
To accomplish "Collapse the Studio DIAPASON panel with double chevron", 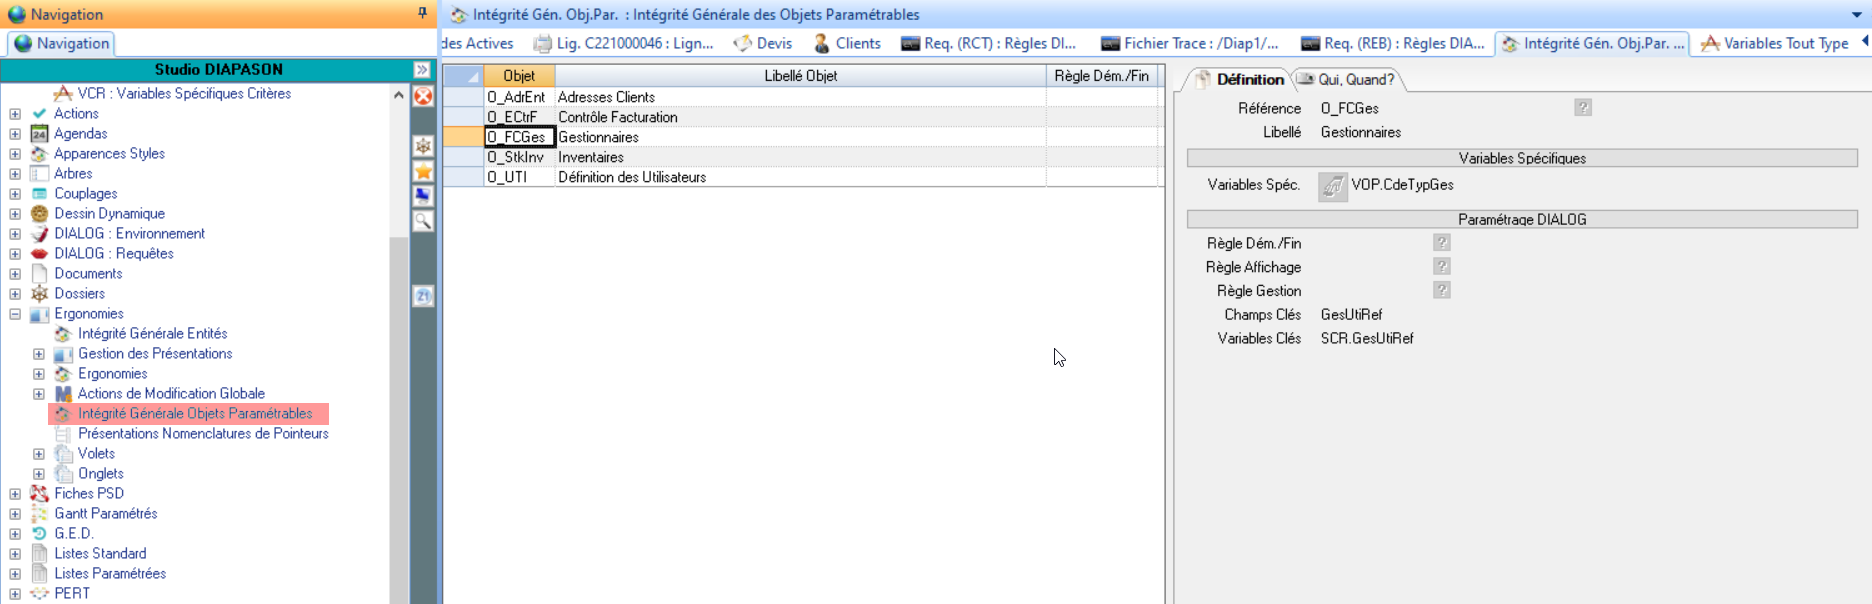I will [422, 69].
